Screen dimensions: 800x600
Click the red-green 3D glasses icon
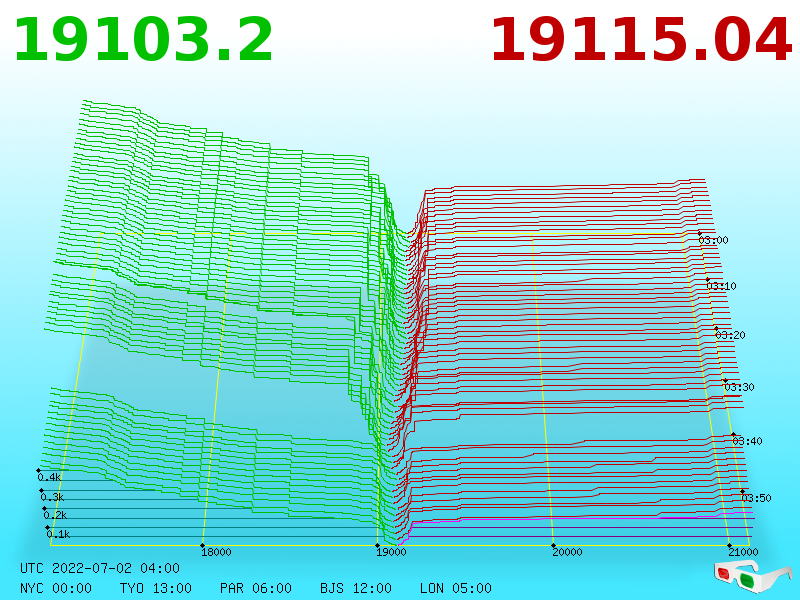click(x=753, y=577)
